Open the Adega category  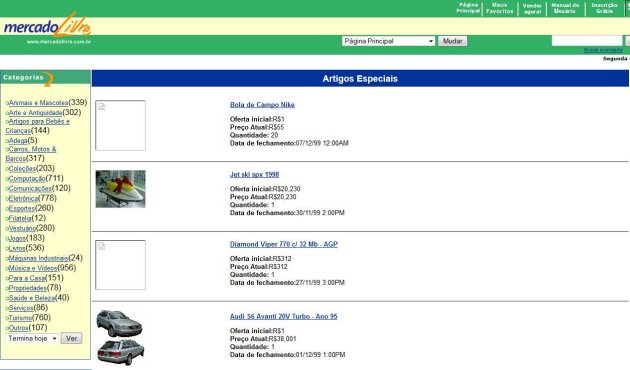tap(18, 141)
